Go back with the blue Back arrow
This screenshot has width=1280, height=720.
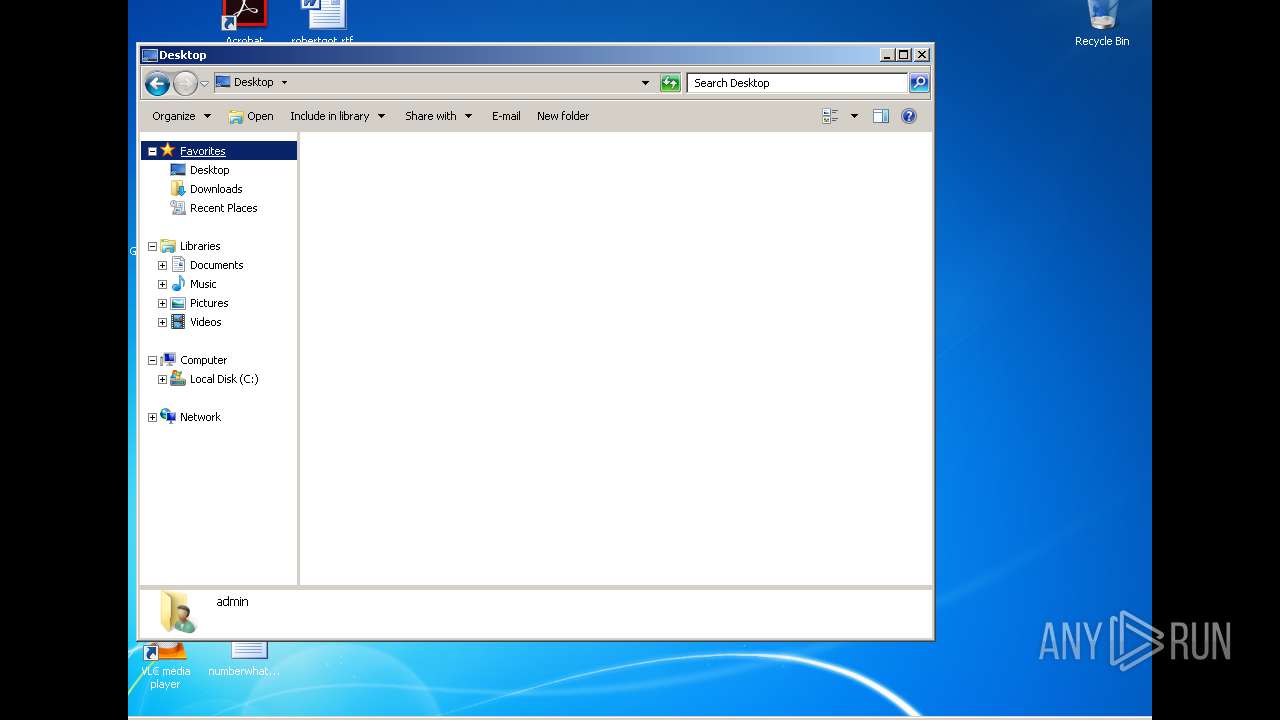(157, 83)
